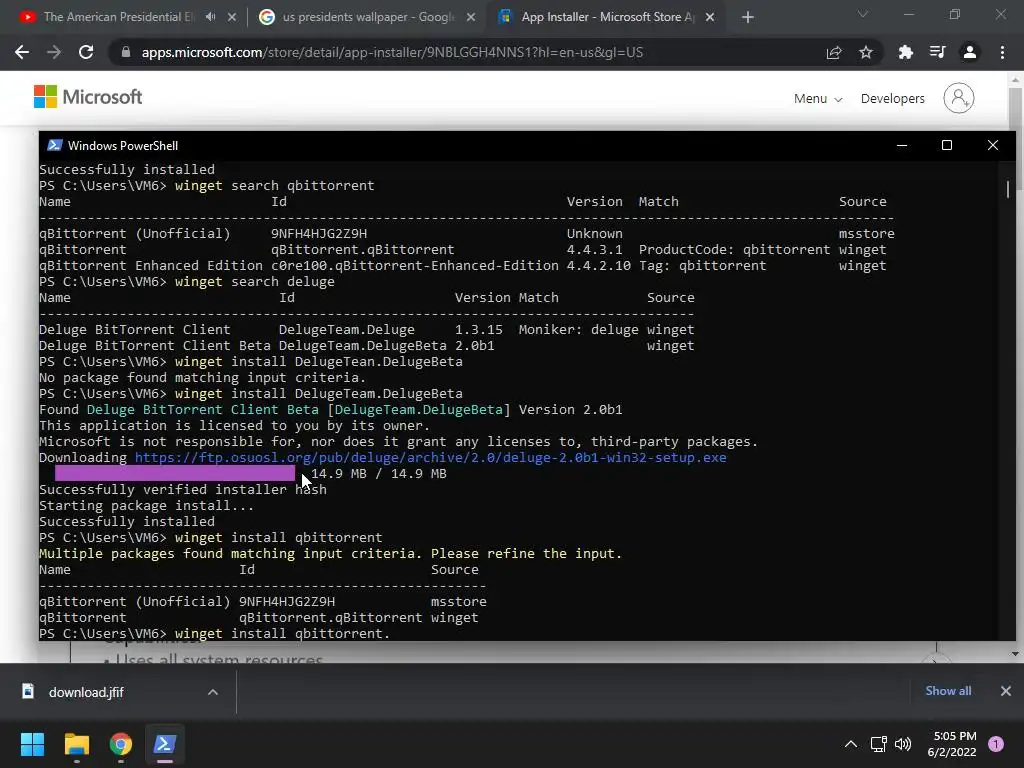Screen dimensions: 1024x768
Task: Bookmark this page with star icon
Action: (866, 52)
